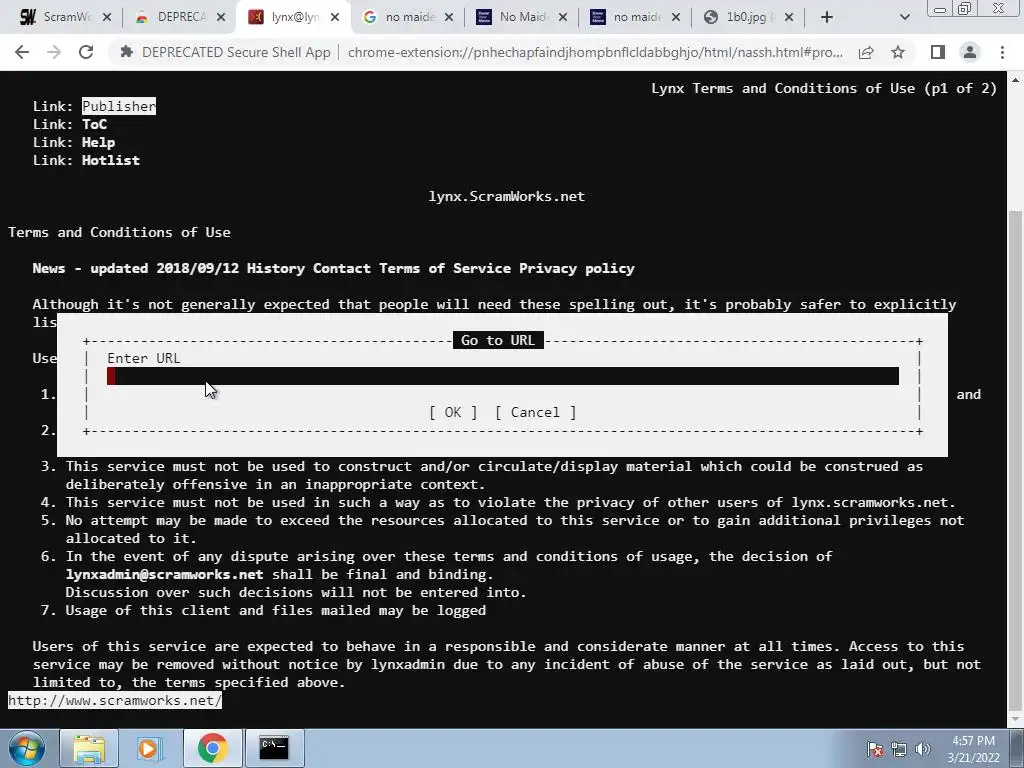Click the http://www.scramworks.net/ status line
The image size is (1024, 768).
click(115, 701)
